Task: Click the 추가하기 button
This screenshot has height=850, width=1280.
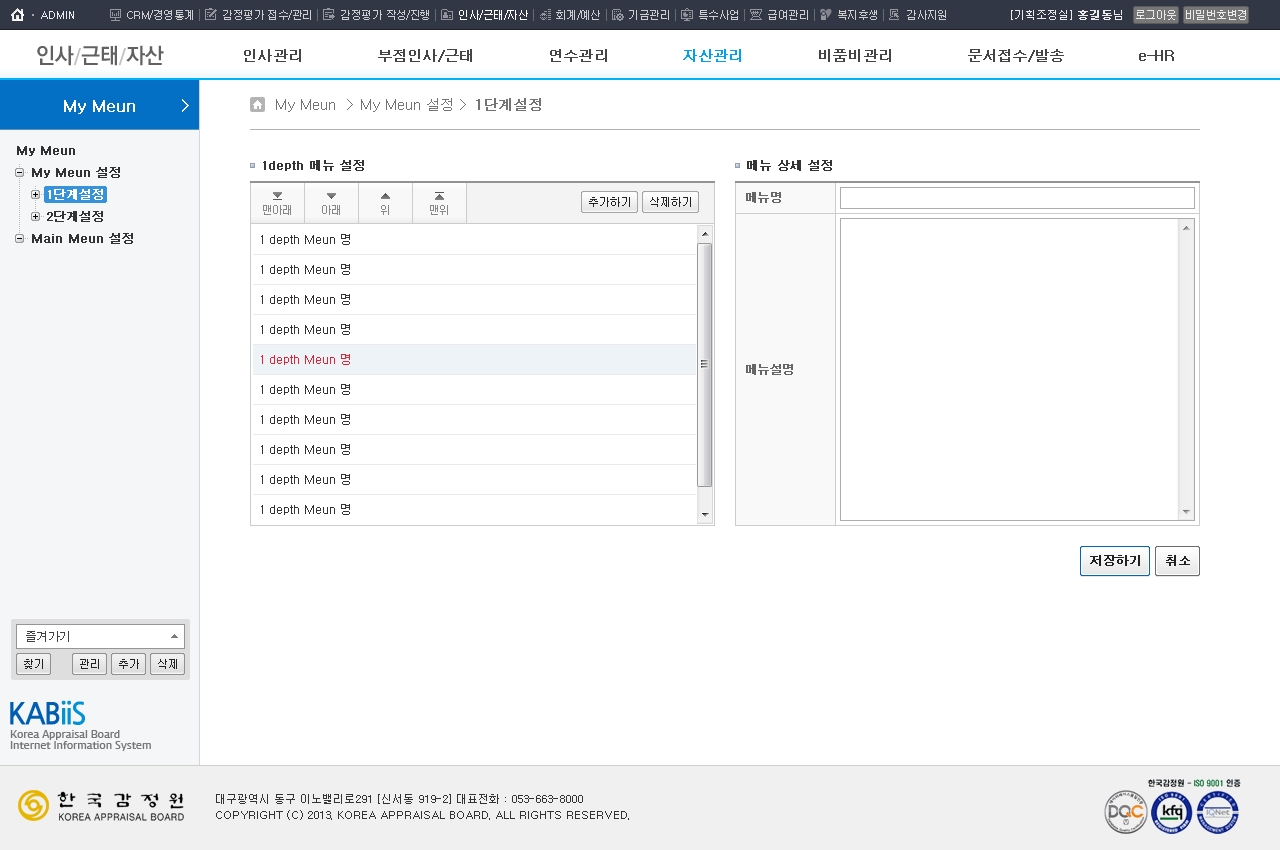Action: point(609,202)
